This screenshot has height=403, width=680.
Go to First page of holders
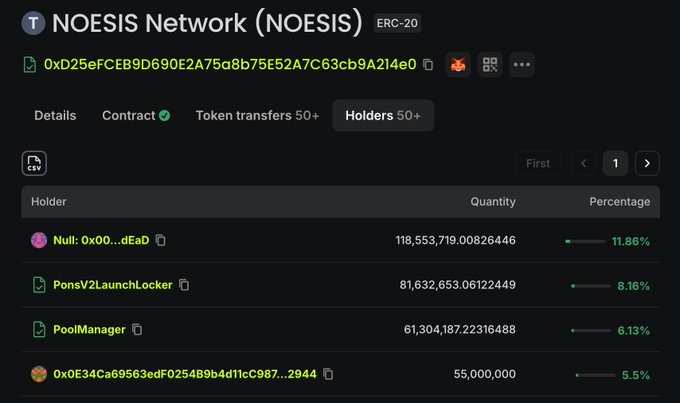point(538,163)
